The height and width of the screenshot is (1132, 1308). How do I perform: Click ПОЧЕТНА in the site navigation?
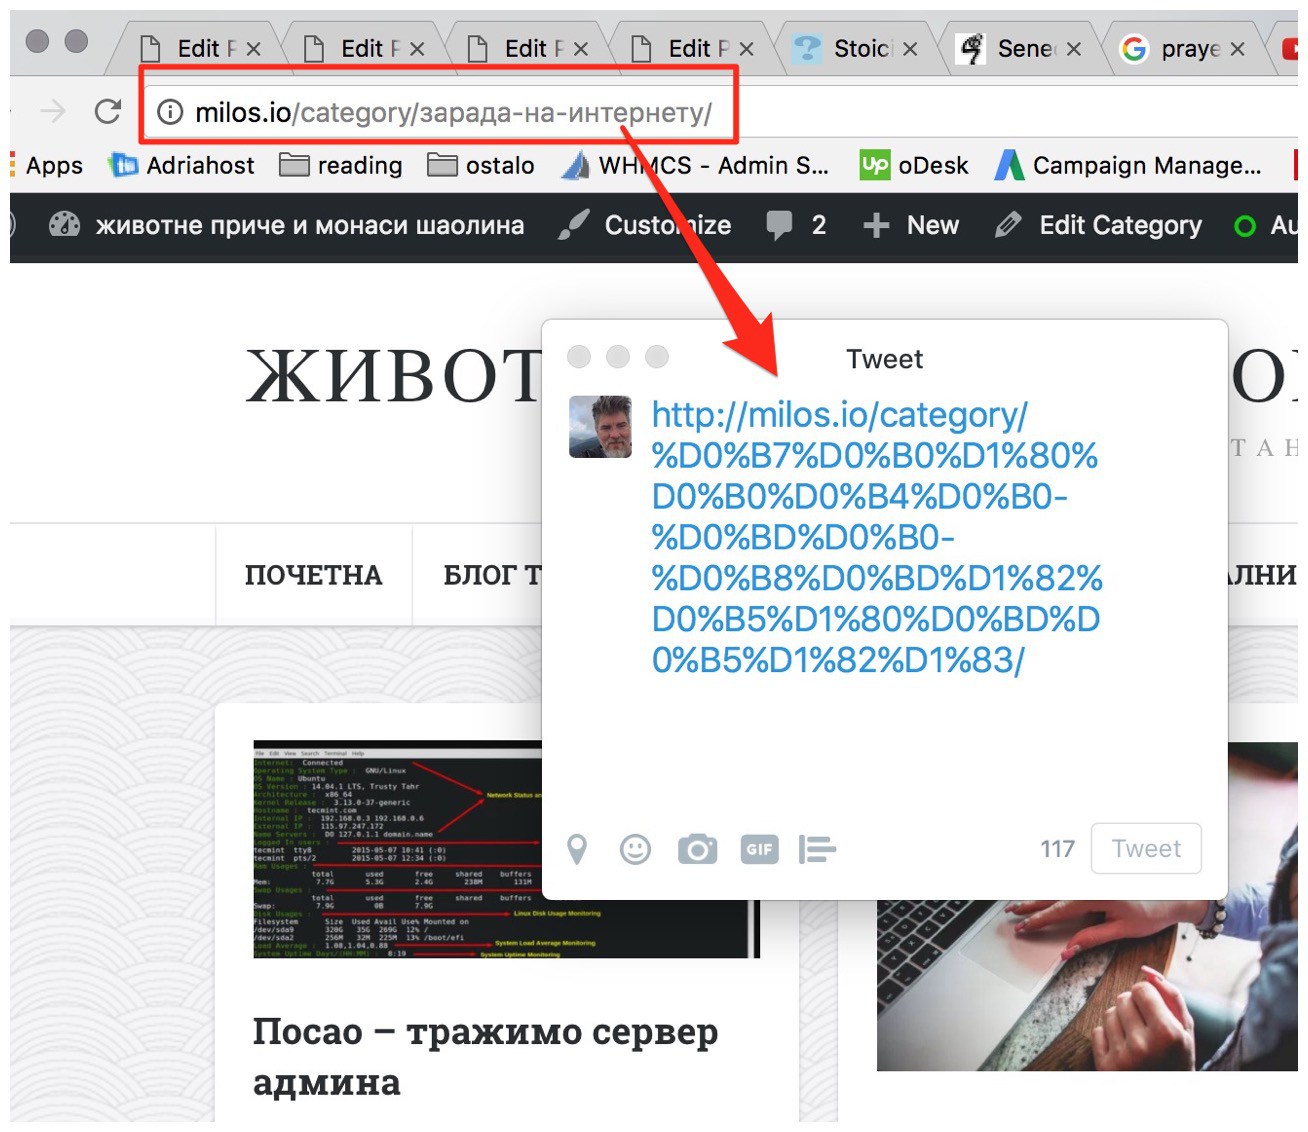point(313,575)
